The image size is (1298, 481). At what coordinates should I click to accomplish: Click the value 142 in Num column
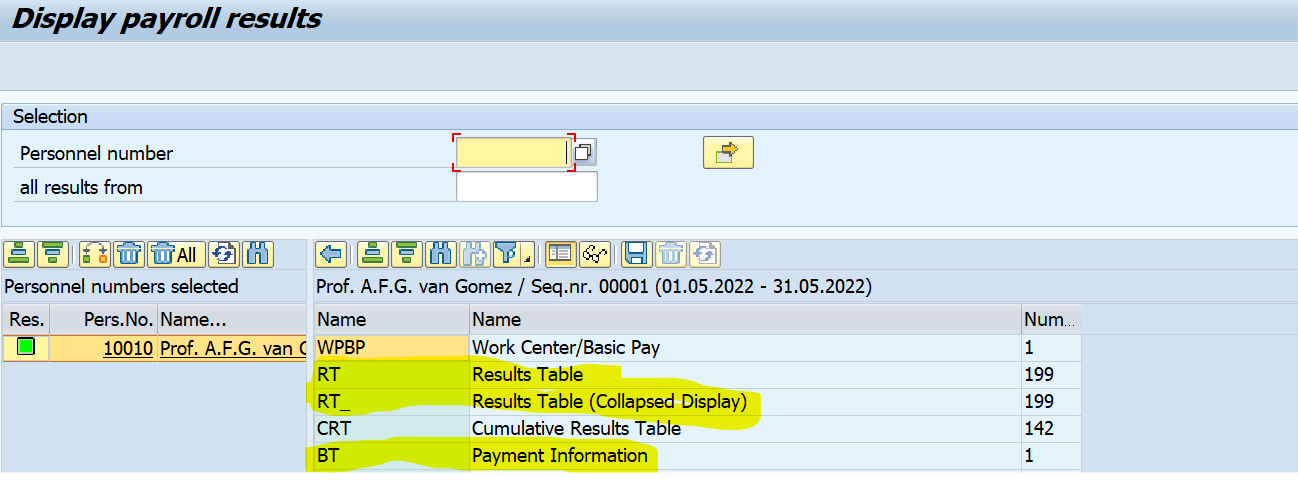point(1039,429)
